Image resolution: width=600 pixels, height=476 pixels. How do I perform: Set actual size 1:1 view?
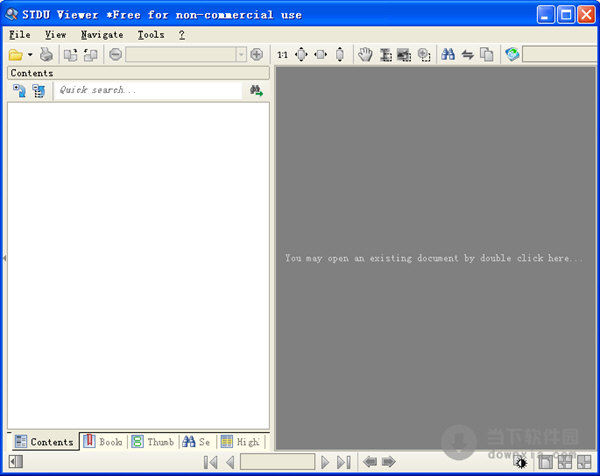tap(282, 55)
